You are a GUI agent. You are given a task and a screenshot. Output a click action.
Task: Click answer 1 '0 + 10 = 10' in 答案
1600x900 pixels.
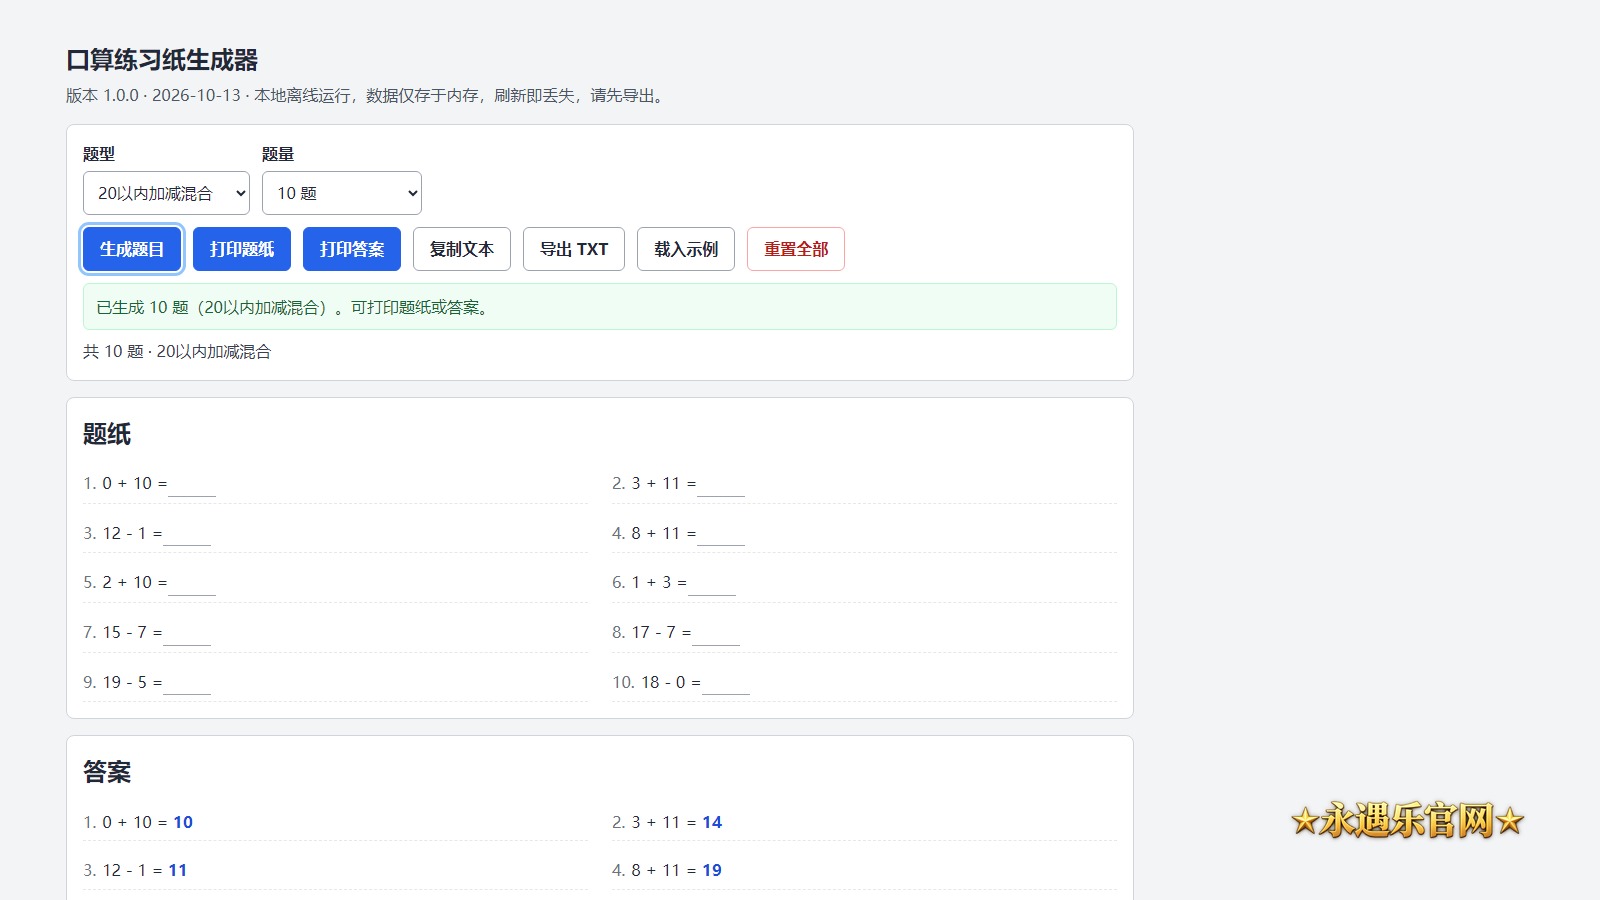coord(335,822)
